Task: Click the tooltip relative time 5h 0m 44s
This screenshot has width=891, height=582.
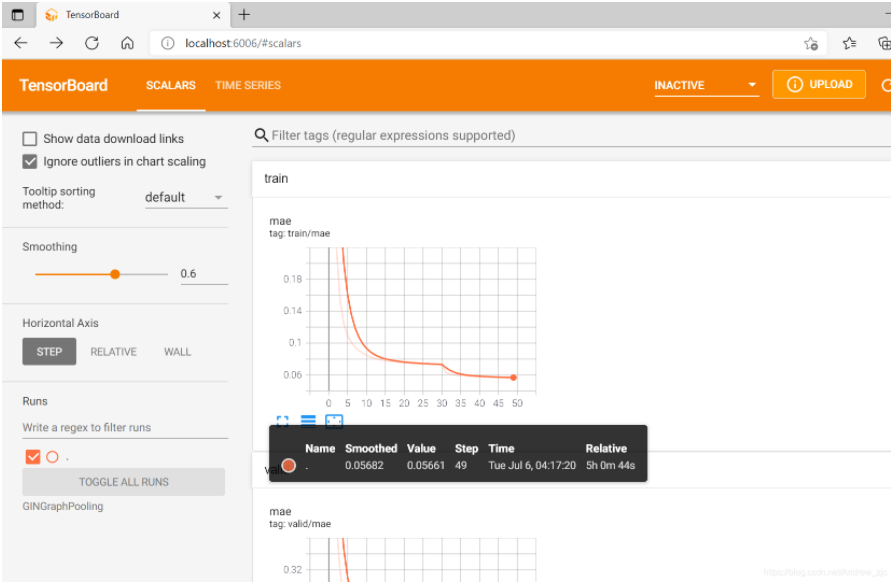Action: (x=611, y=465)
